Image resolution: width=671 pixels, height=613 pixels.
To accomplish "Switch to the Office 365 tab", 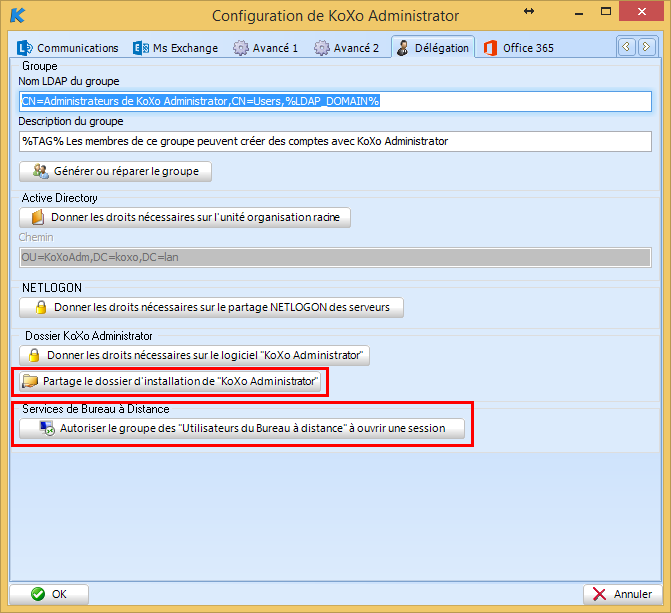I will point(518,48).
